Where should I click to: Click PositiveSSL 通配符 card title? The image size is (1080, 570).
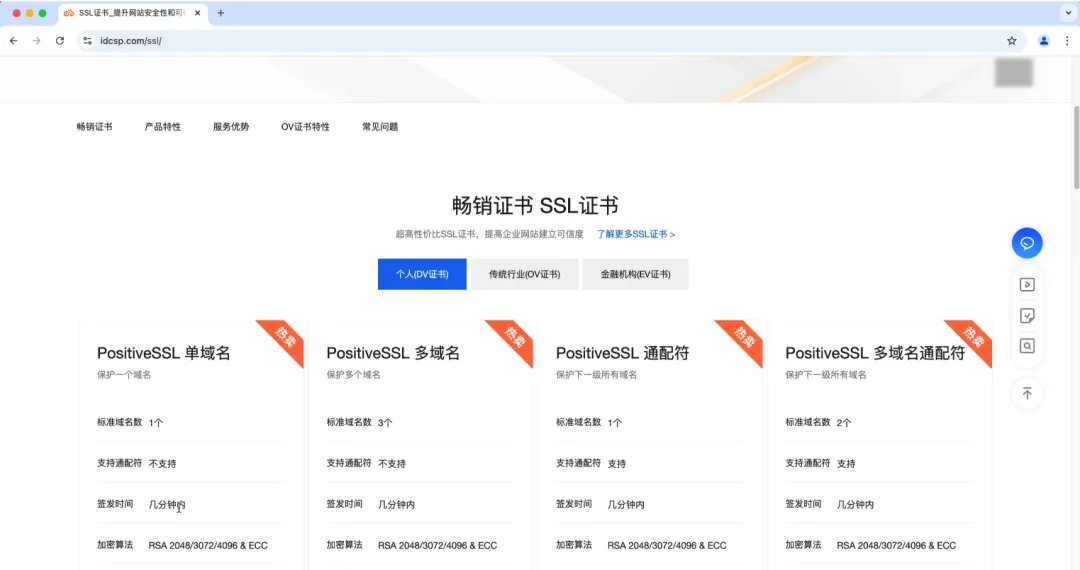point(623,353)
